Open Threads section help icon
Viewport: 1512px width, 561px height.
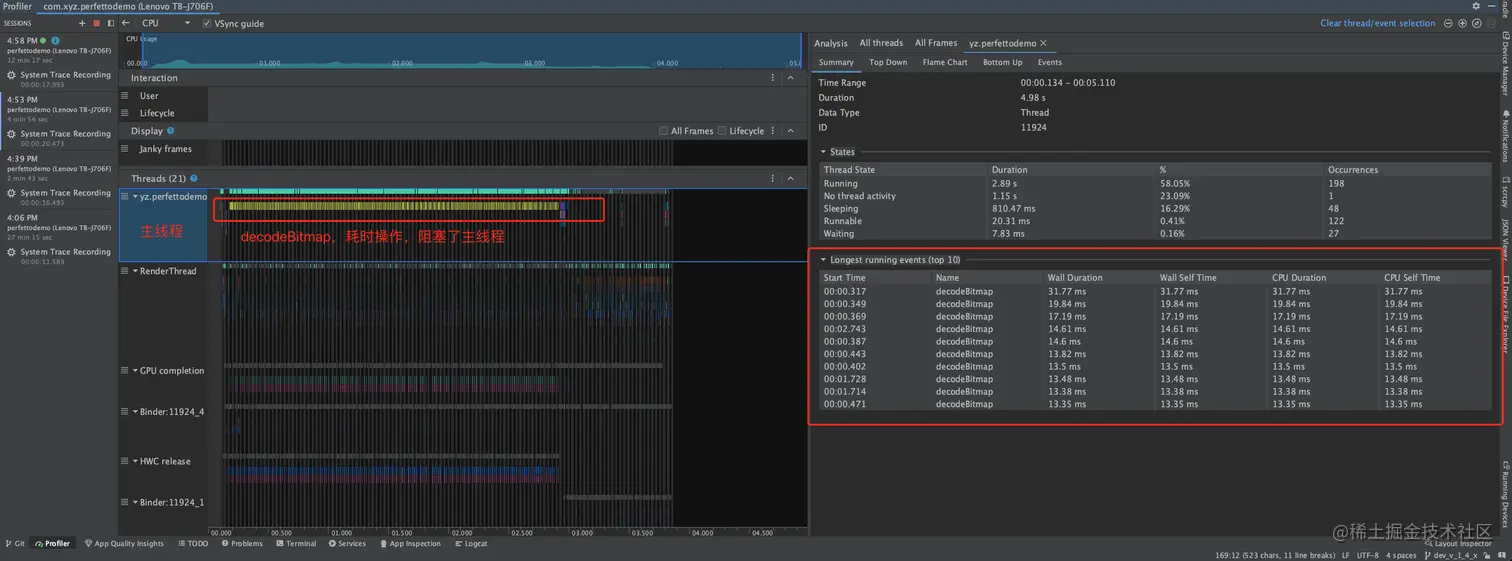click(x=194, y=178)
